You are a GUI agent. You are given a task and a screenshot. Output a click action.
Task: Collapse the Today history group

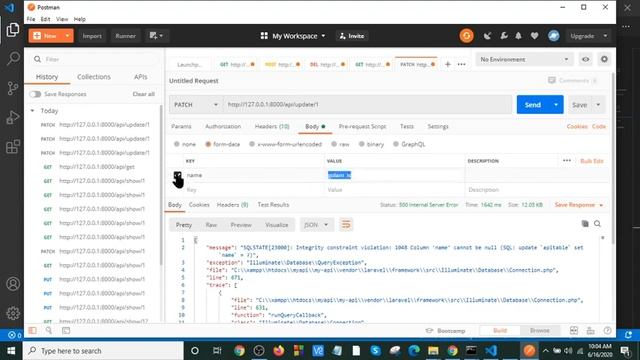pyautogui.click(x=32, y=111)
